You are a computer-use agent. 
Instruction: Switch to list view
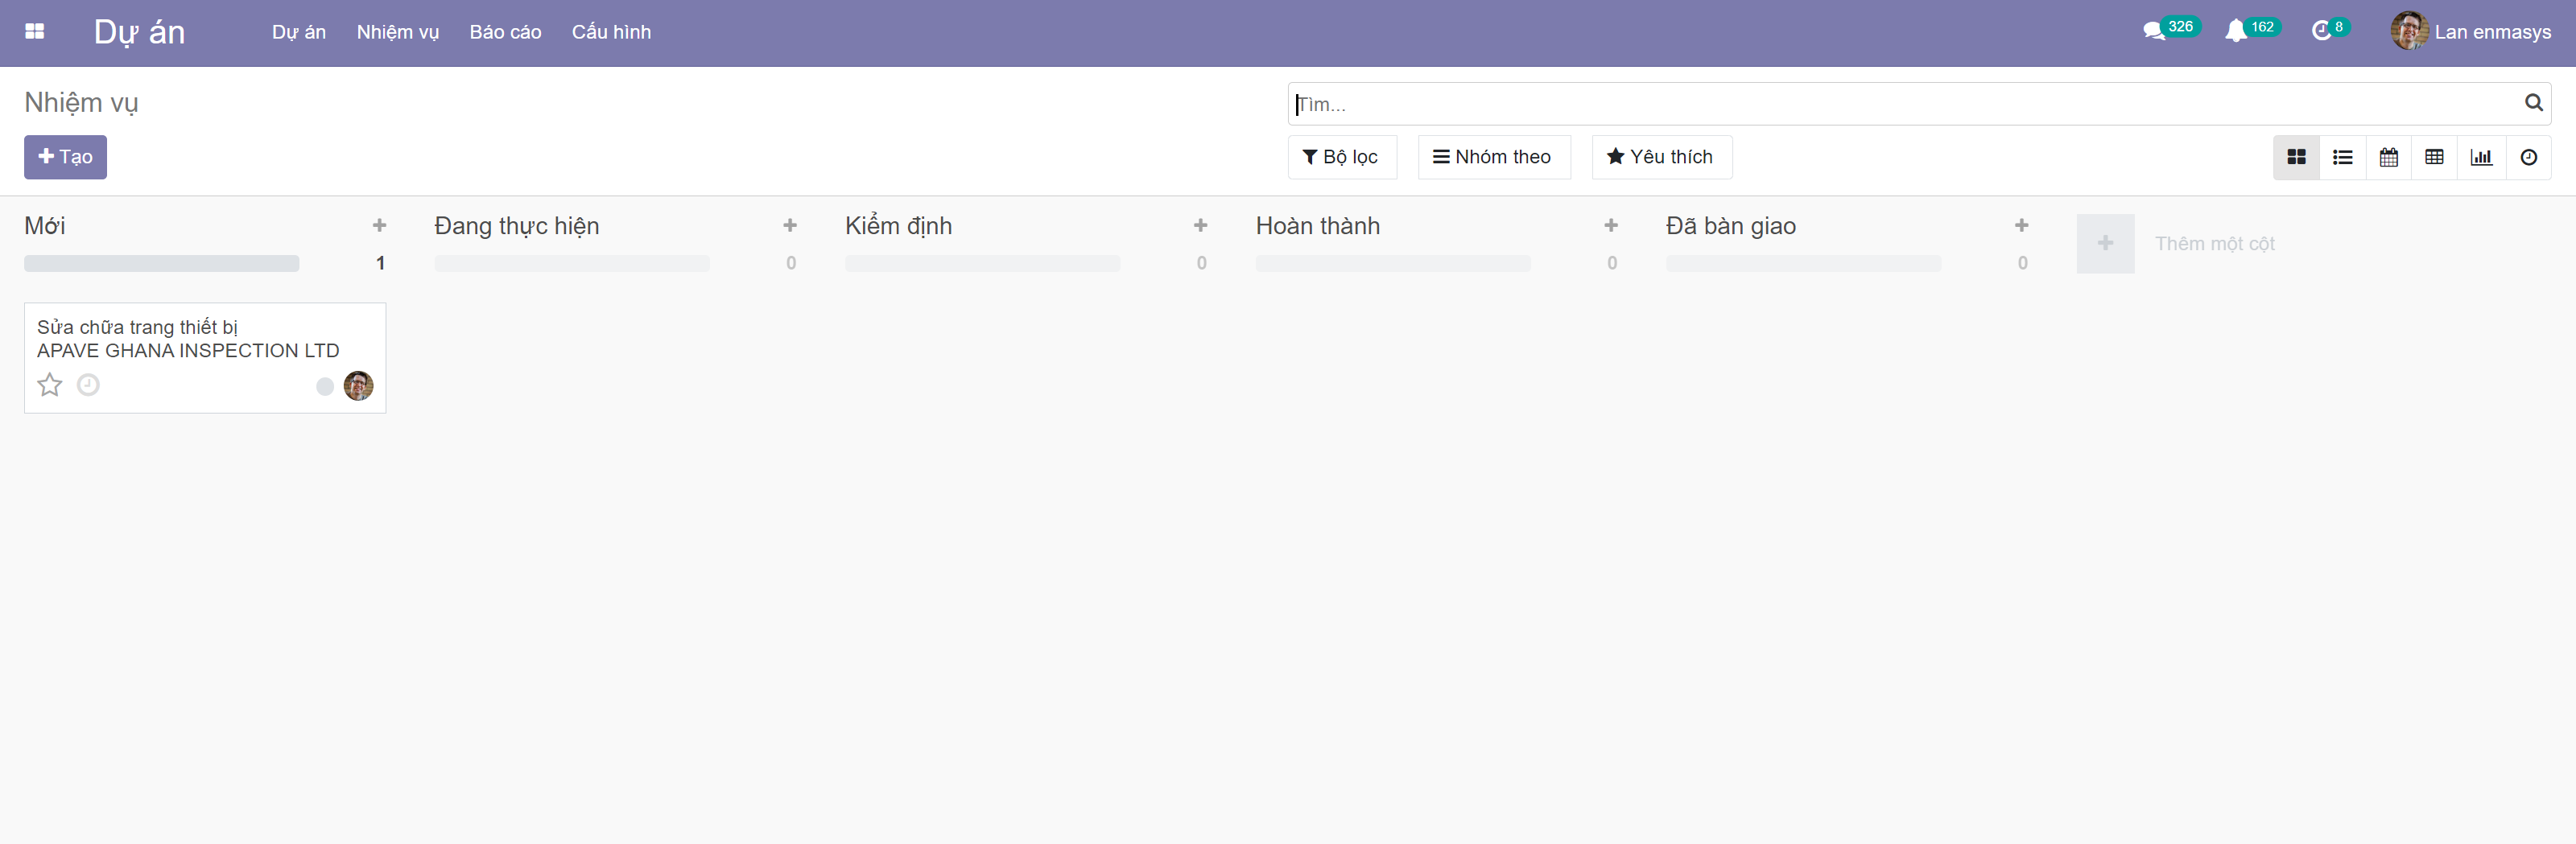click(2342, 157)
